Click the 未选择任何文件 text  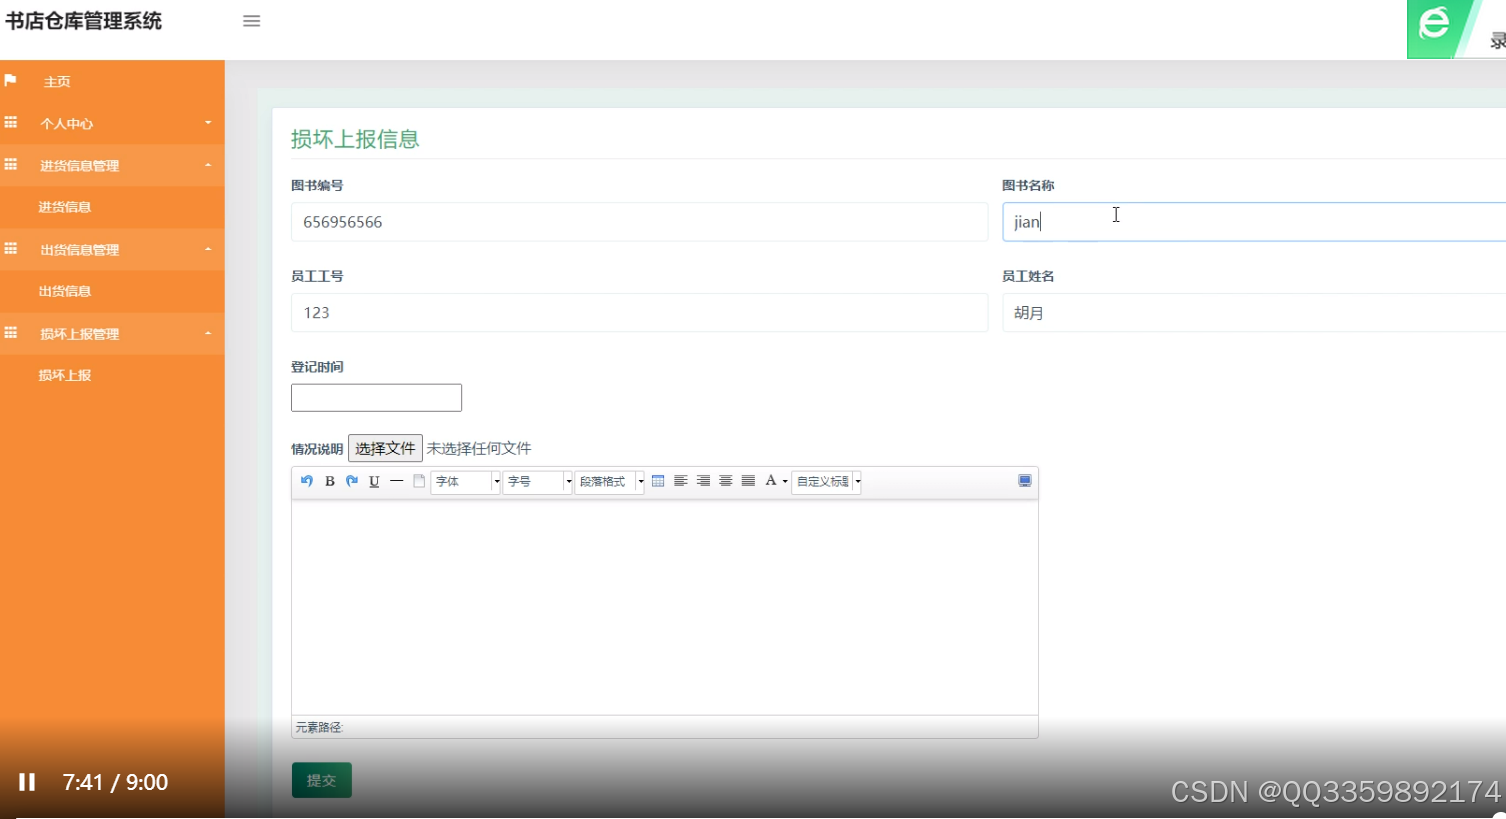(479, 448)
